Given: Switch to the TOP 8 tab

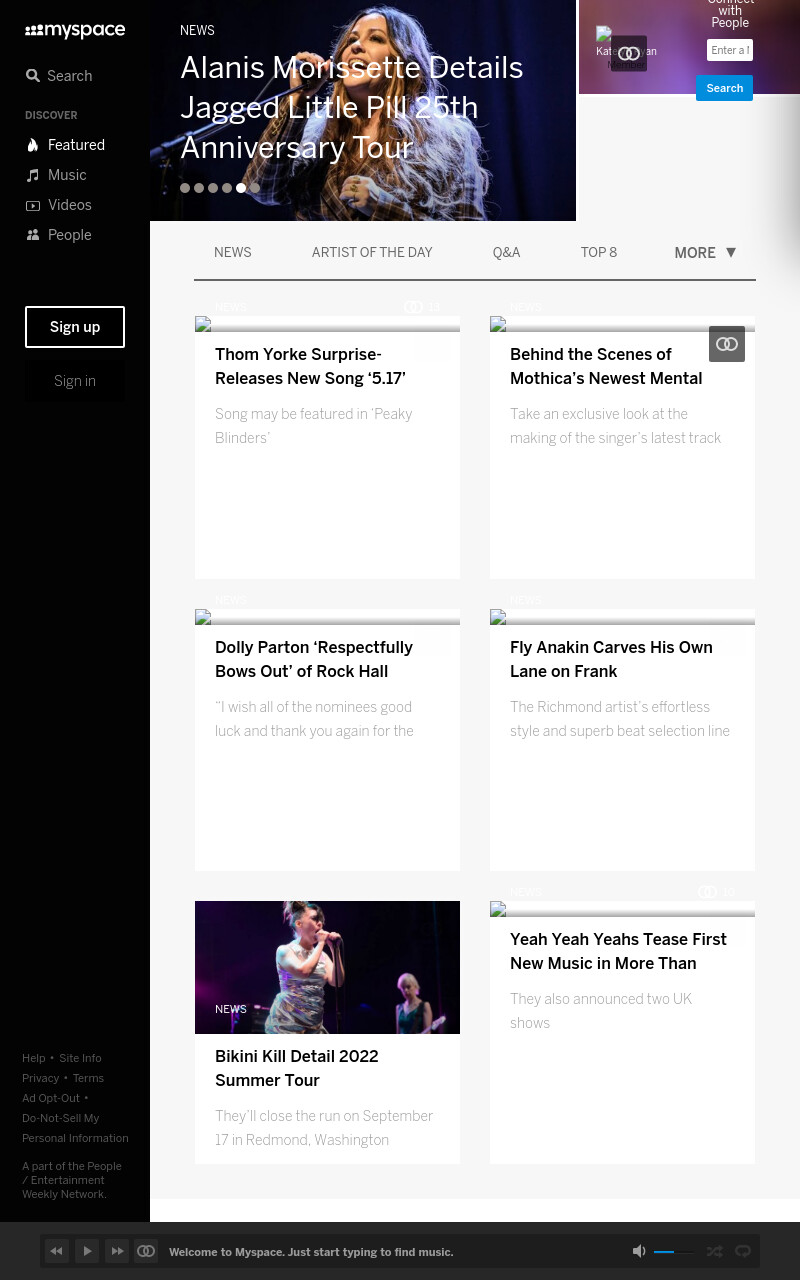Looking at the screenshot, I should click(x=599, y=253).
